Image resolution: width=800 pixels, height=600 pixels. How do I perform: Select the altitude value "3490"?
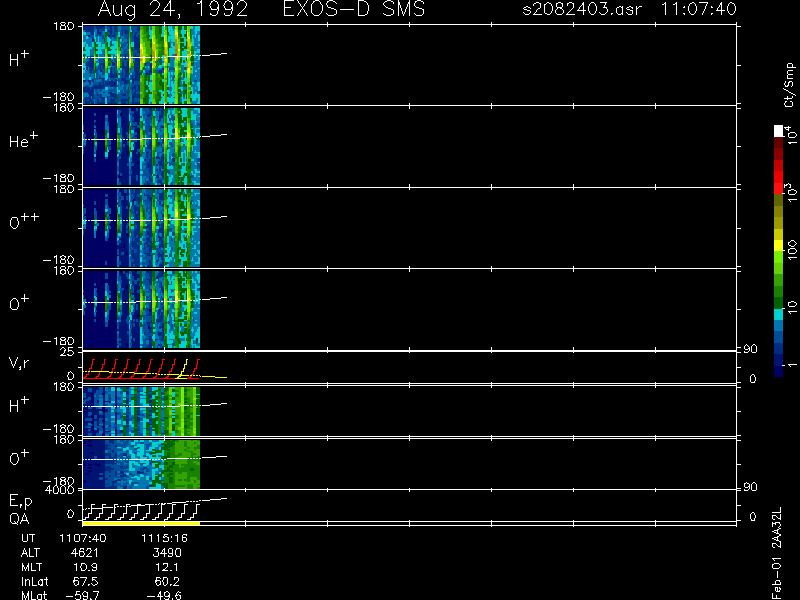167,553
